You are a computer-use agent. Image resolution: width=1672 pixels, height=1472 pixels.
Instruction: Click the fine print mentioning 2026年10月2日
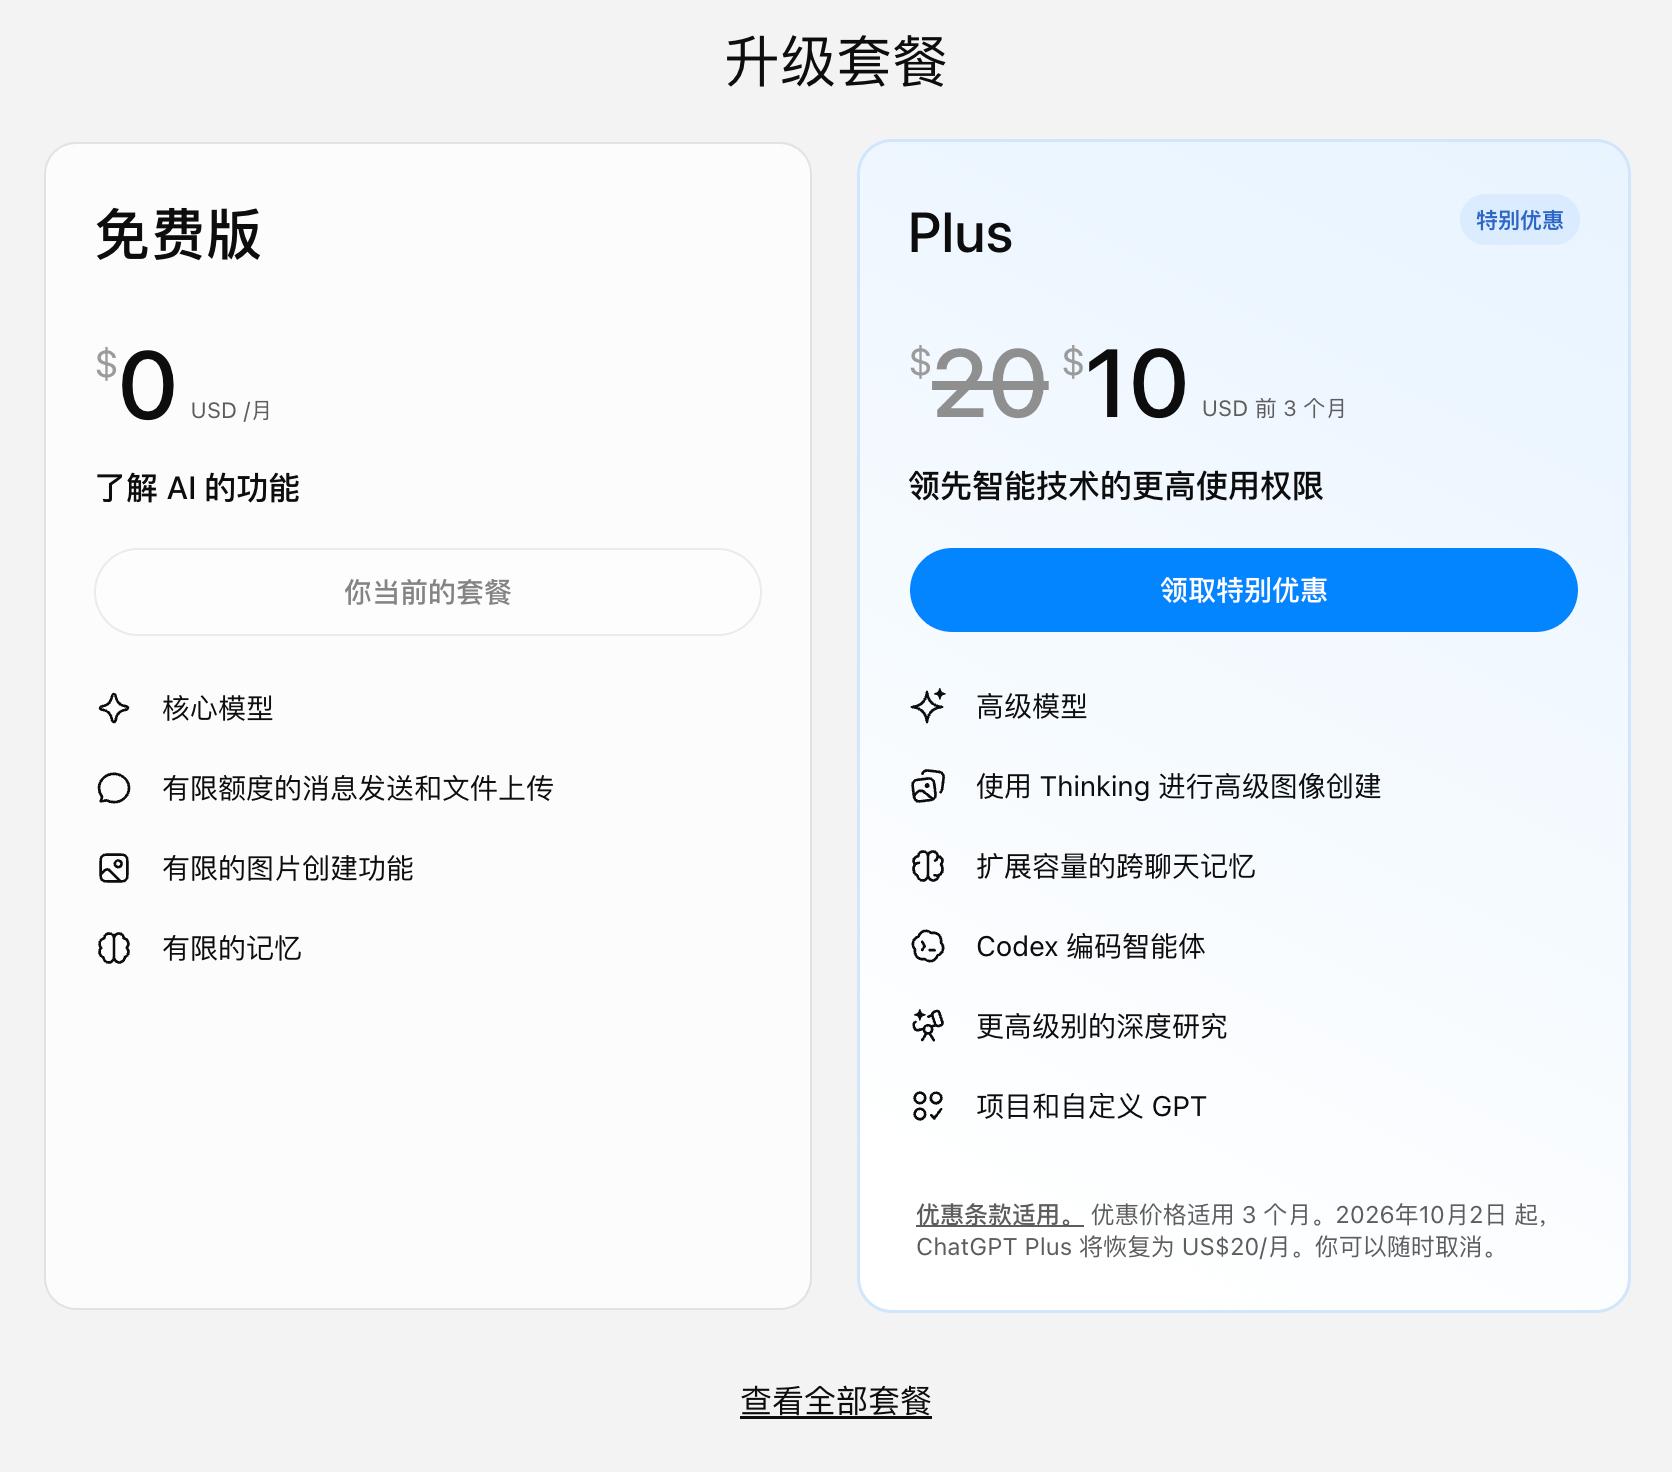point(1232,1231)
